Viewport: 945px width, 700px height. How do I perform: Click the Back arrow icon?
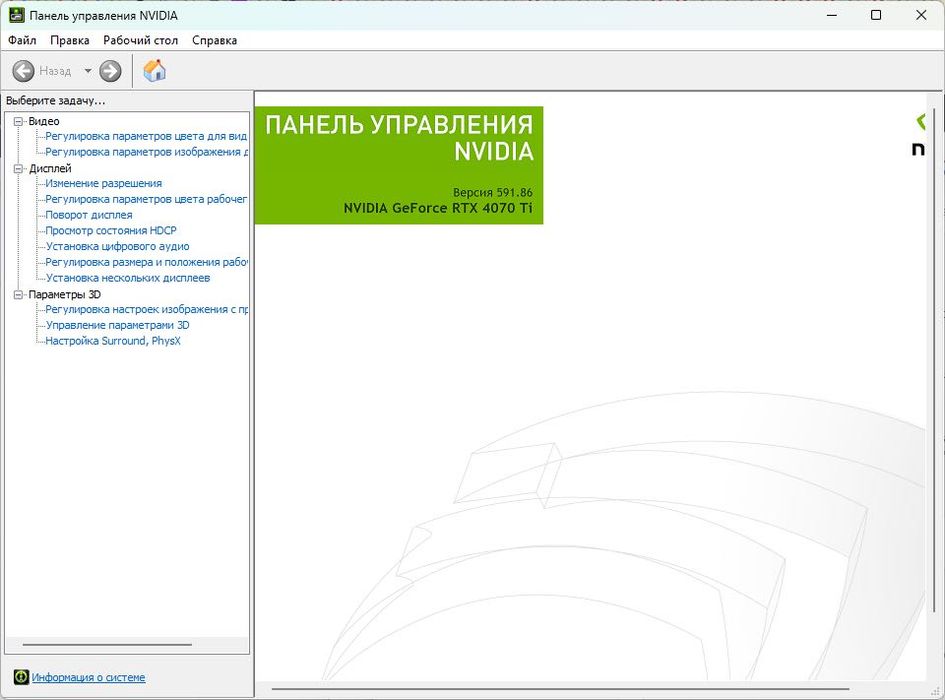click(24, 71)
